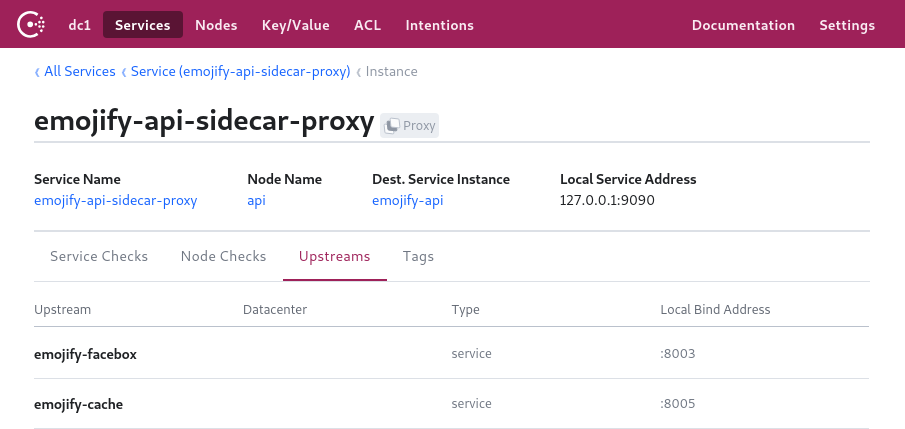Go to the Nodes page
Viewport: 905px width, 429px height.
[x=216, y=25]
